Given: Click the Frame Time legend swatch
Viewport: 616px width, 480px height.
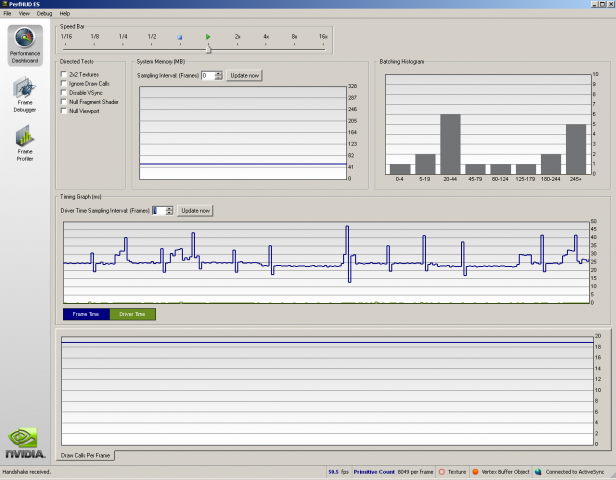Looking at the screenshot, I should (86, 314).
